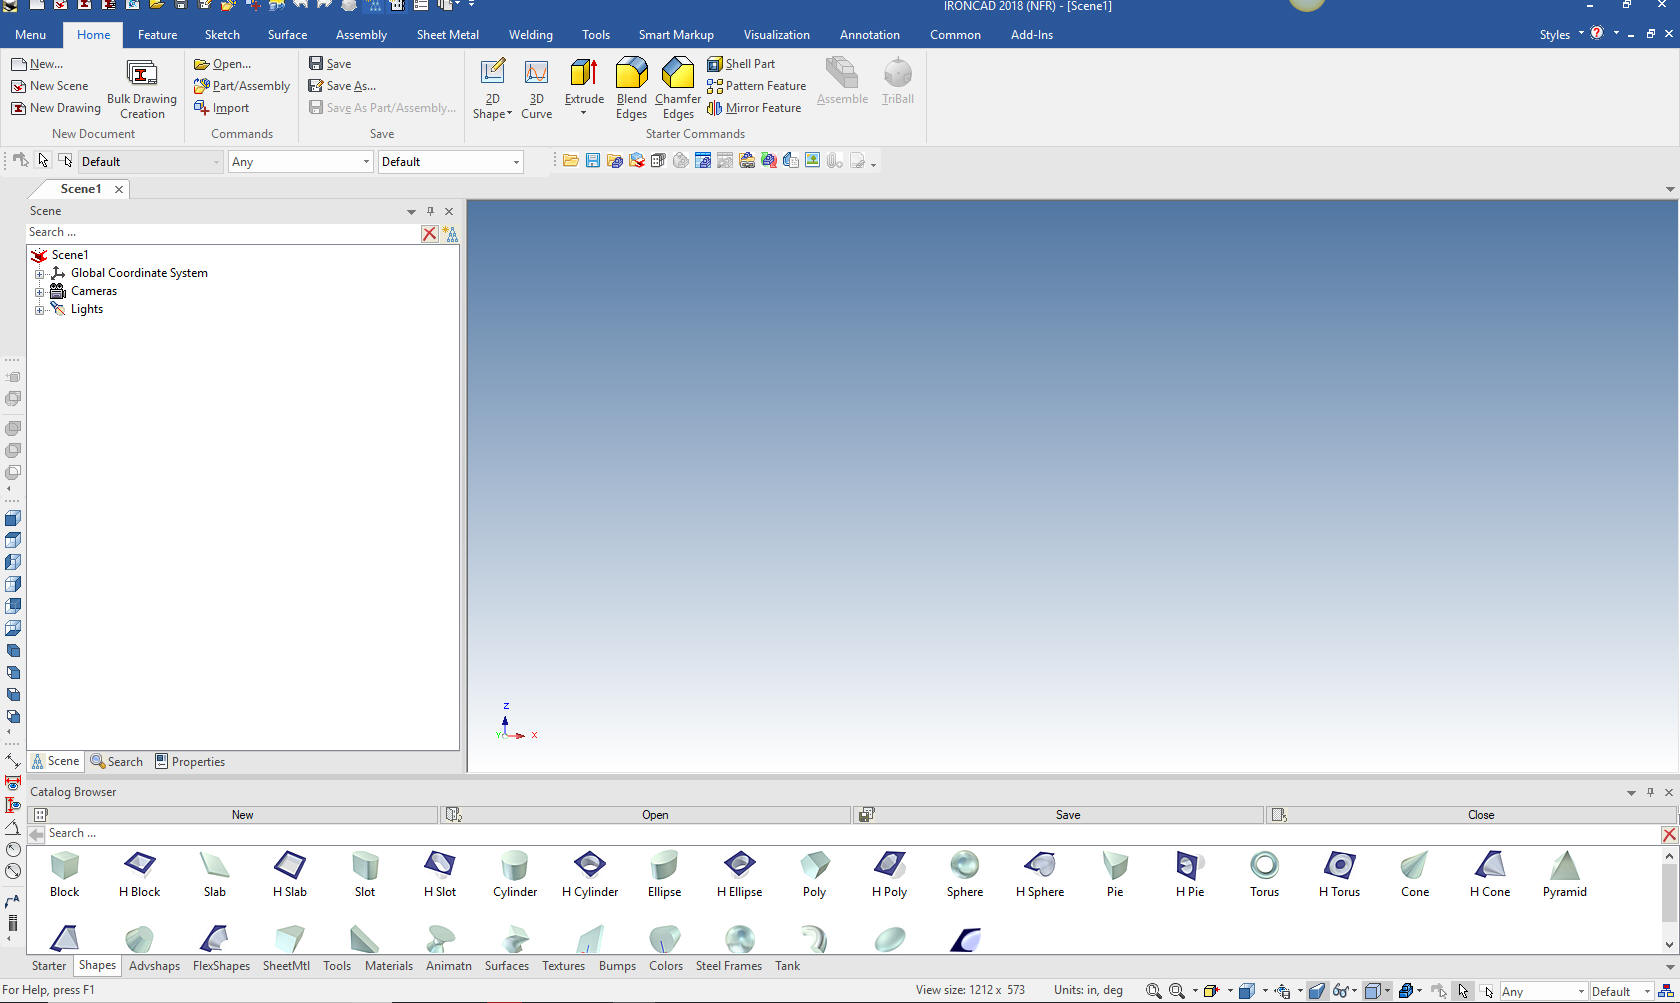The image size is (1680, 1003).
Task: Select the Cylinder catalog shape
Action: [515, 874]
